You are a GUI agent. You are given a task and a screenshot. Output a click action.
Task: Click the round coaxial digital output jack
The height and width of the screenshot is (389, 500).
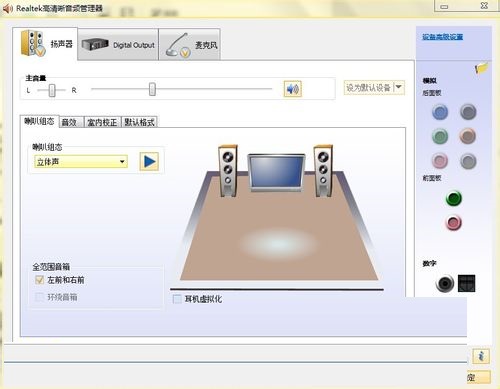coord(445,283)
